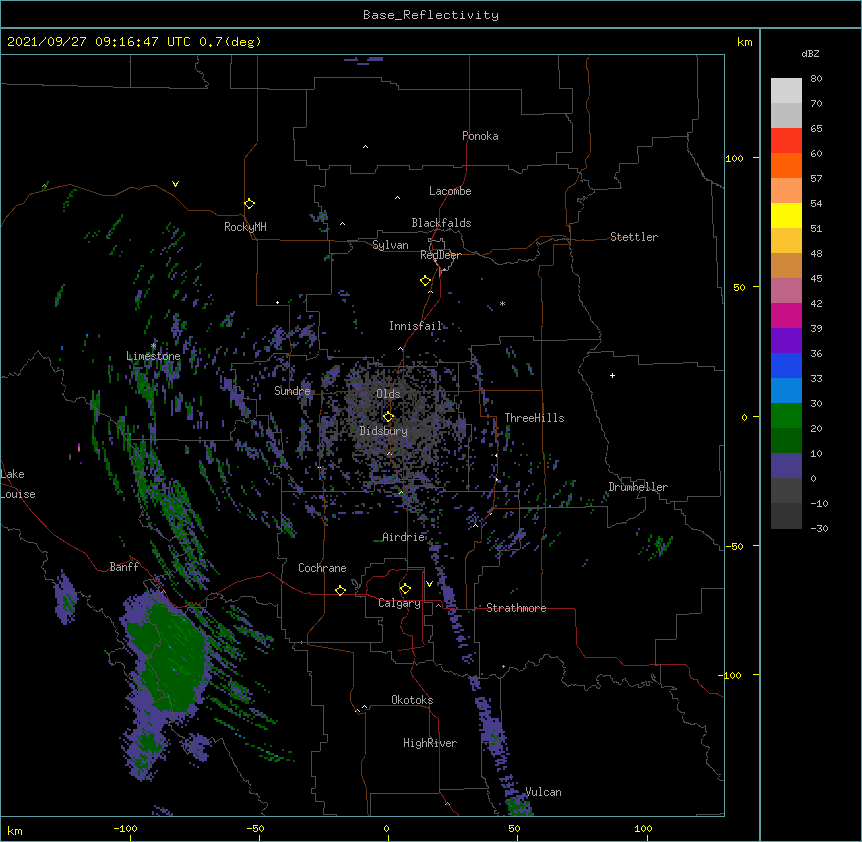The width and height of the screenshot is (862, 842).
Task: Select the Limestone map label
Action: pyautogui.click(x=153, y=356)
